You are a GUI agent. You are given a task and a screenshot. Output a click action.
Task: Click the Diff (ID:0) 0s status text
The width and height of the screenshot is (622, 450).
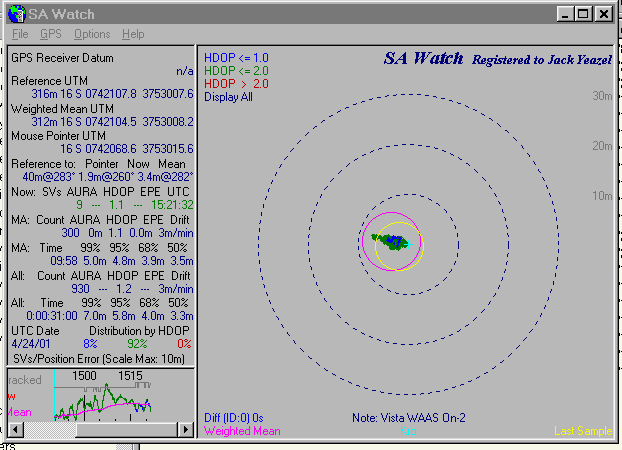click(234, 418)
